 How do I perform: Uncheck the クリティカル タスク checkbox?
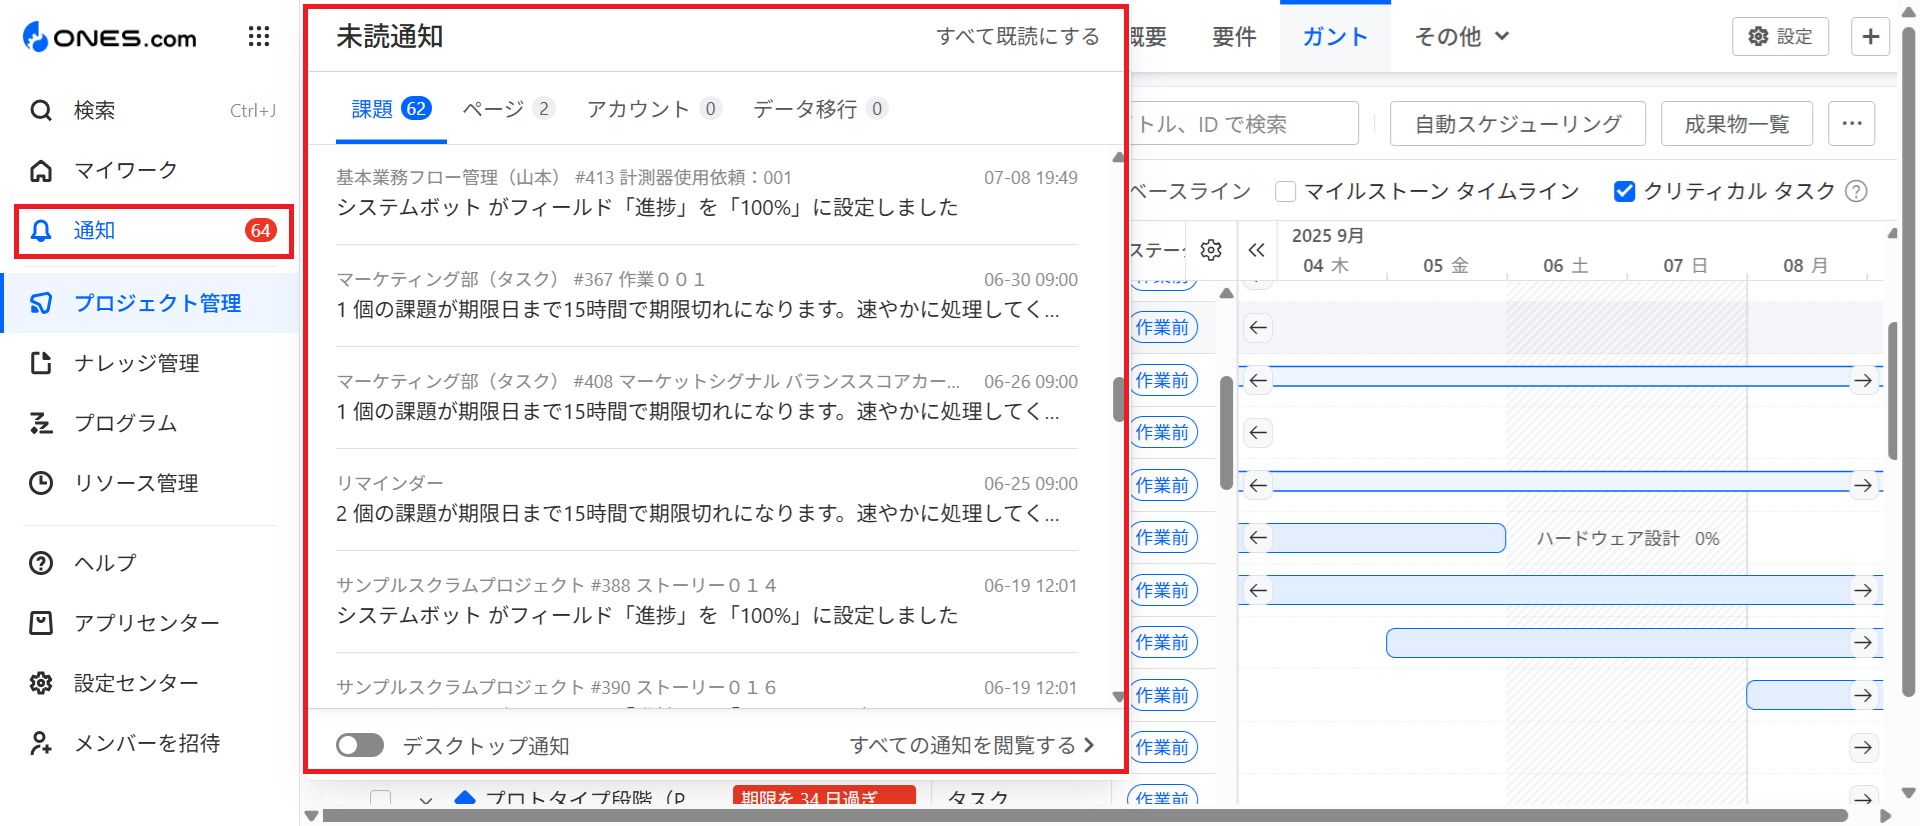1625,191
